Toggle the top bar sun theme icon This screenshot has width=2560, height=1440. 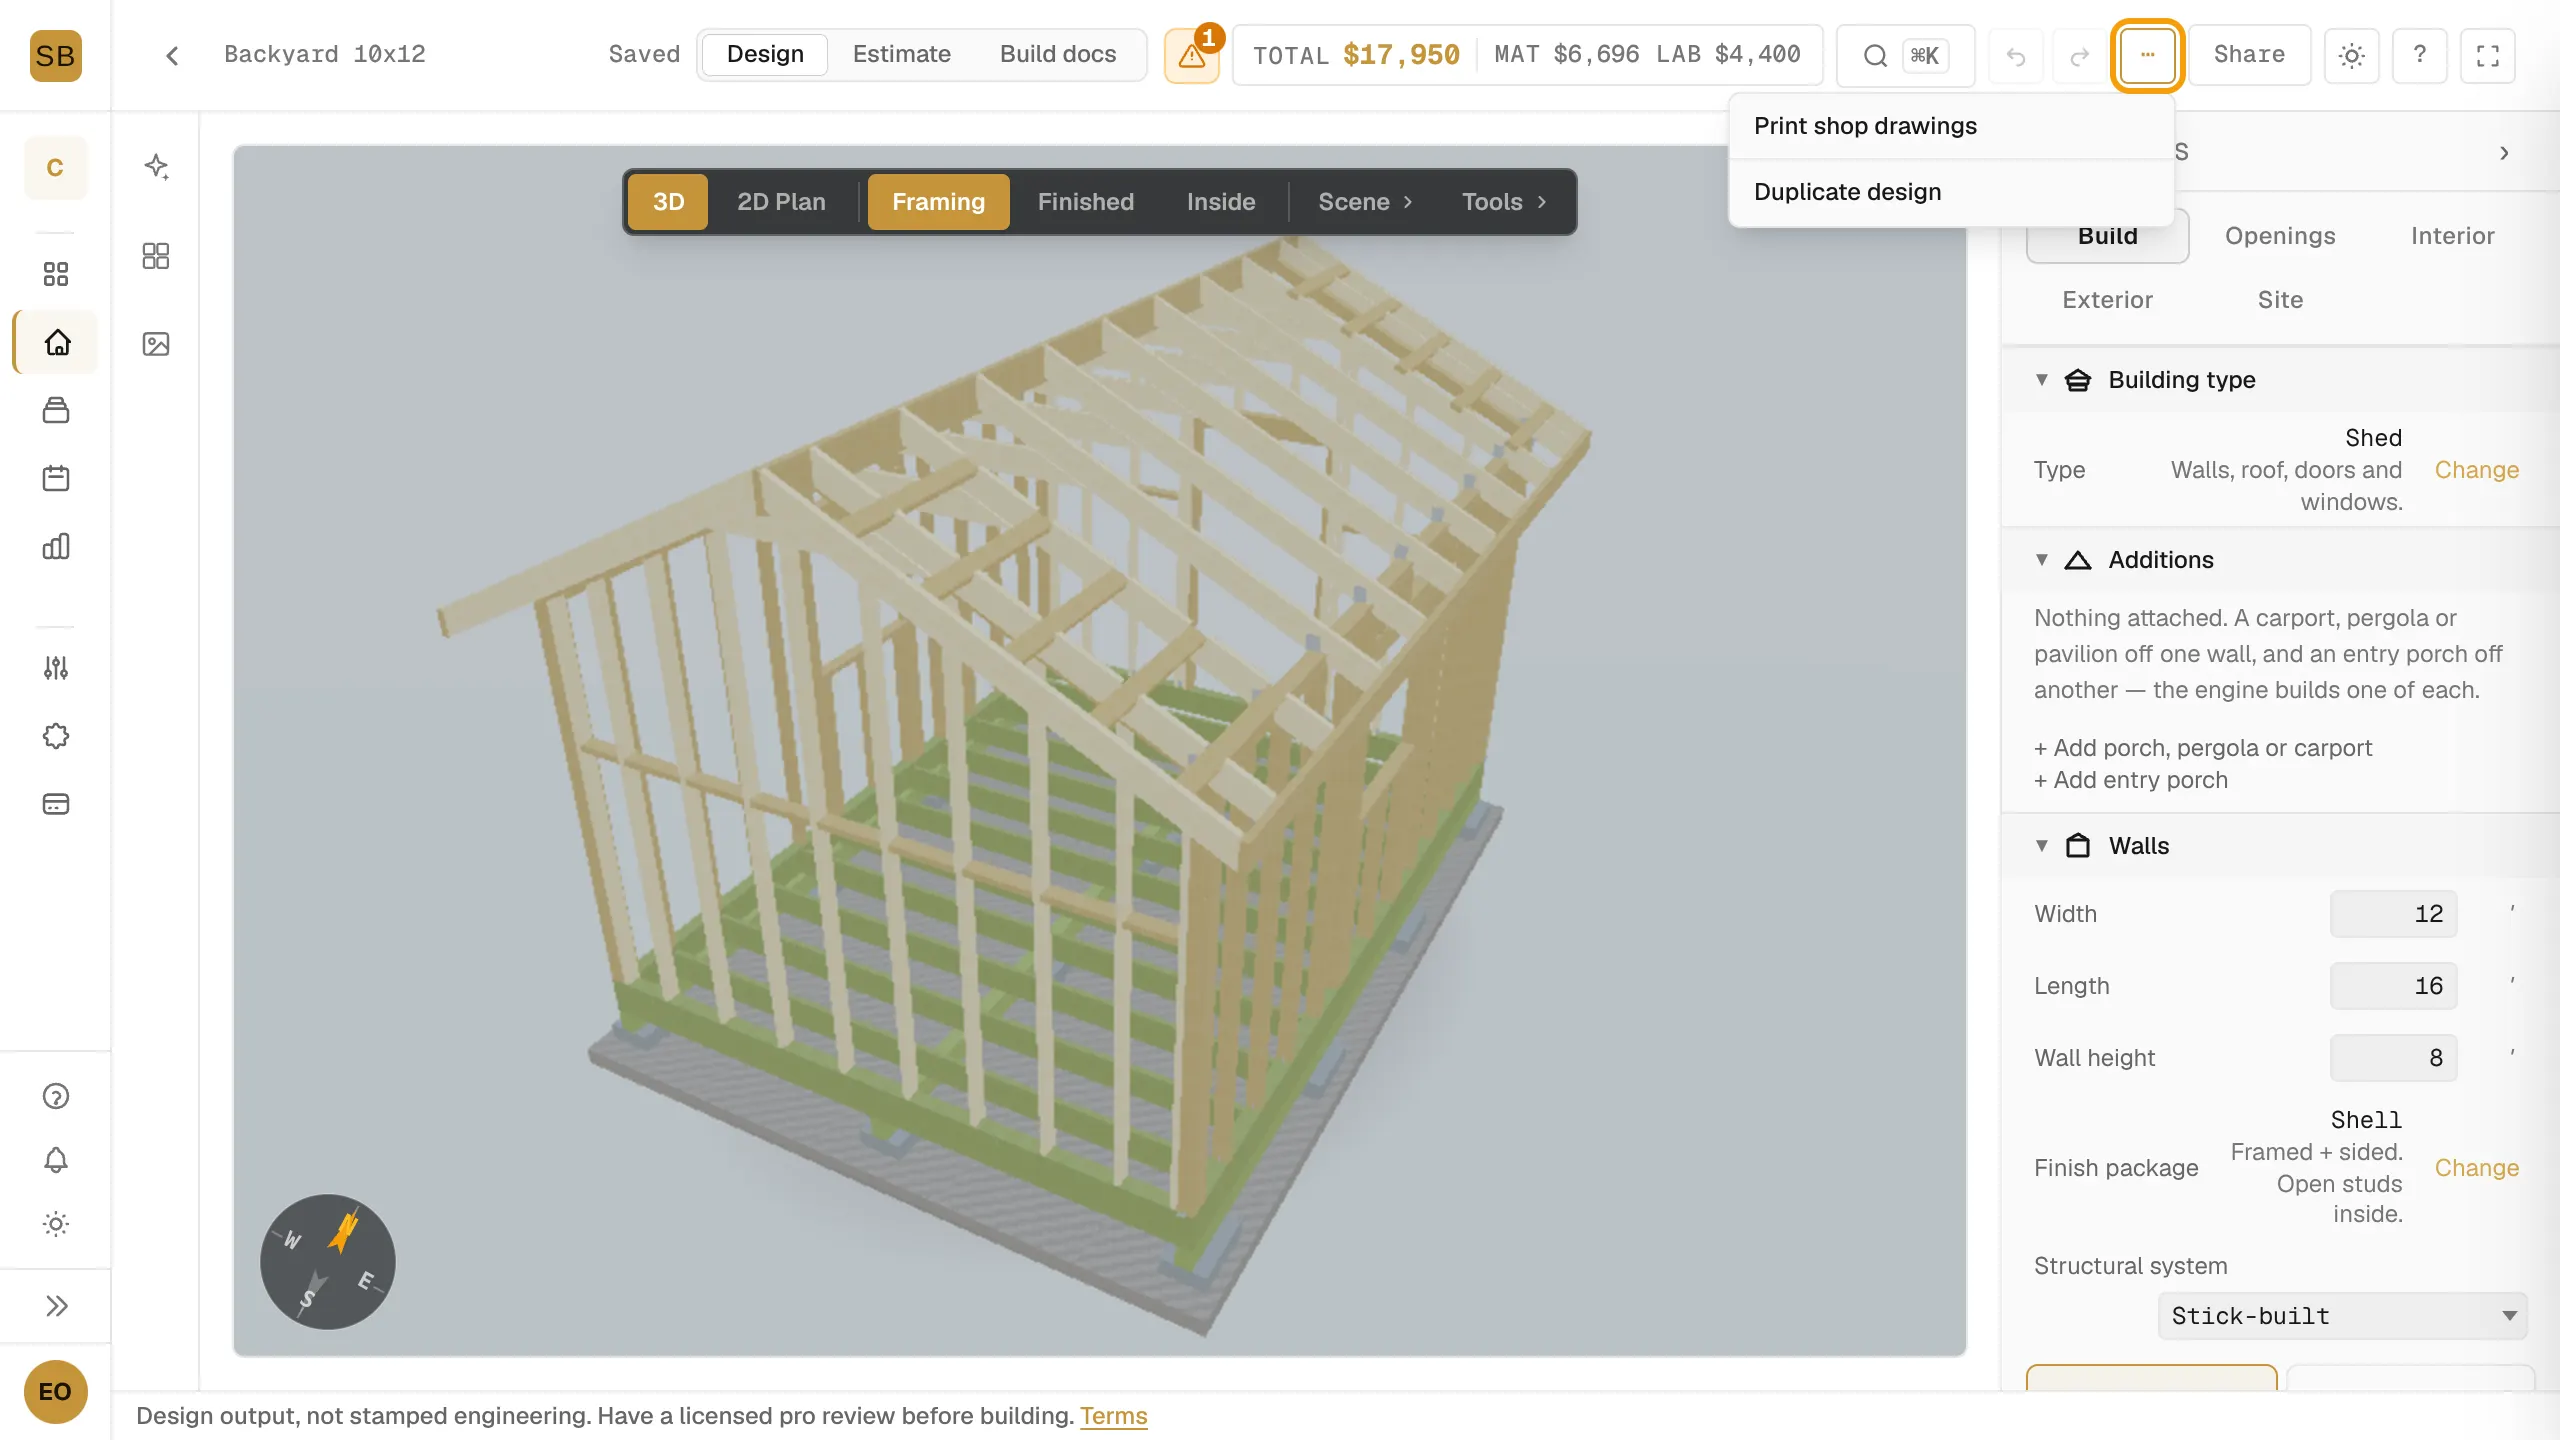point(2351,55)
